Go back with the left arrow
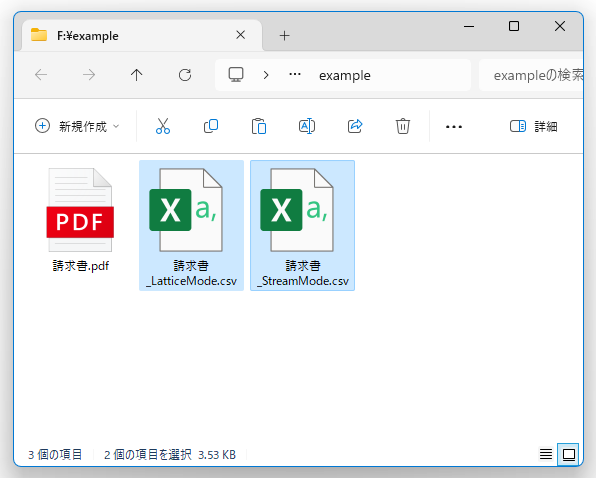 (41, 74)
